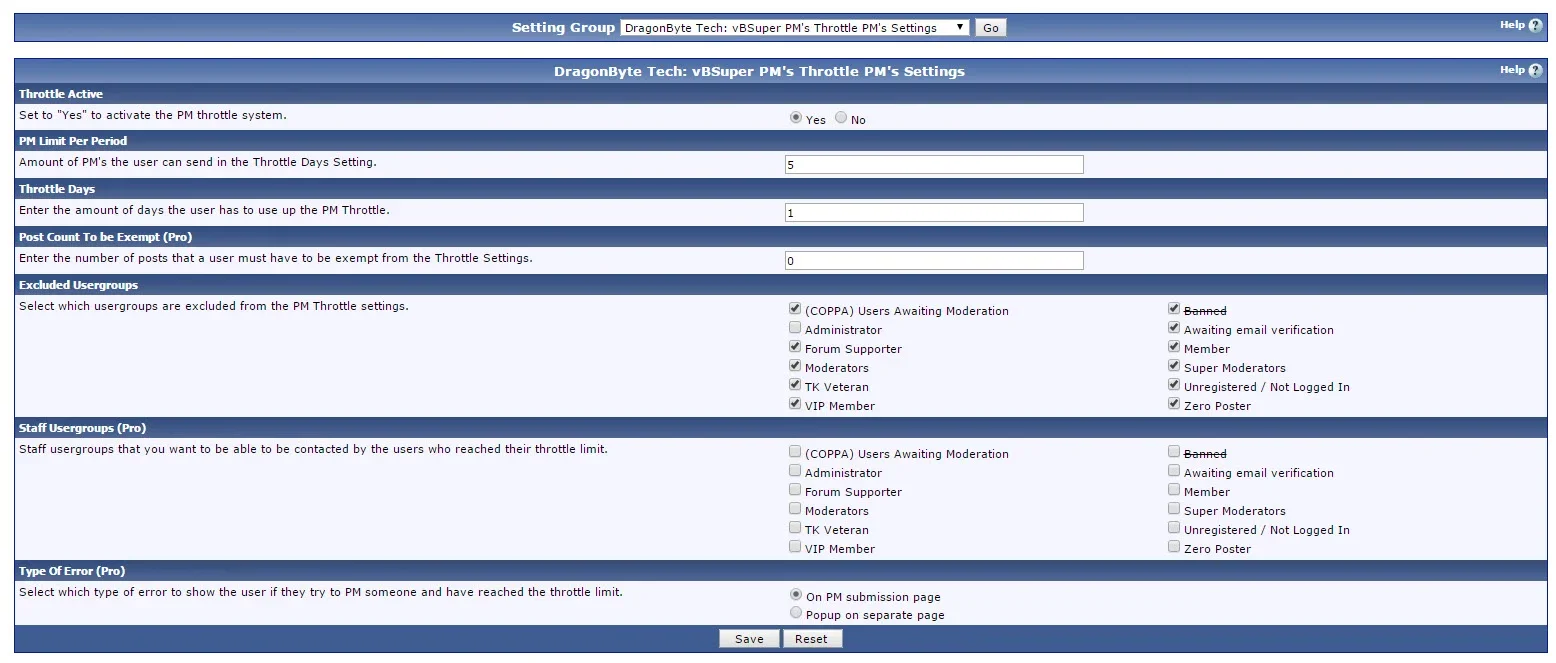Click the Throttle Days section heading
Image resolution: width=1556 pixels, height=663 pixels.
(57, 189)
